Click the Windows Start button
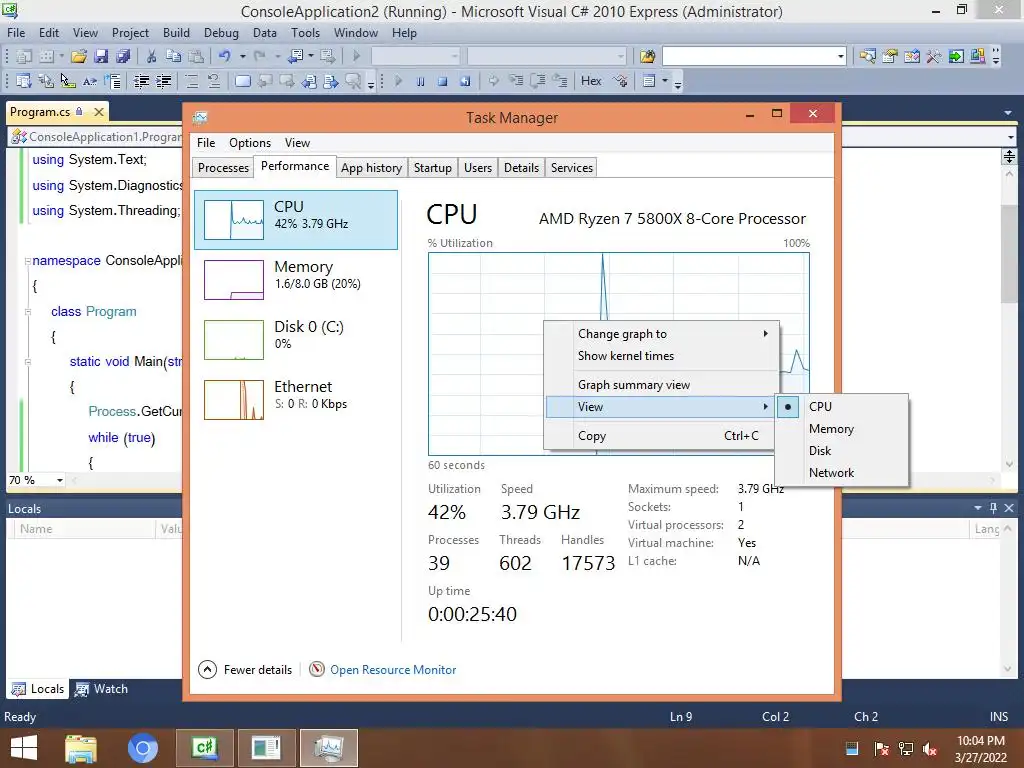This screenshot has height=768, width=1024. pyautogui.click(x=24, y=748)
